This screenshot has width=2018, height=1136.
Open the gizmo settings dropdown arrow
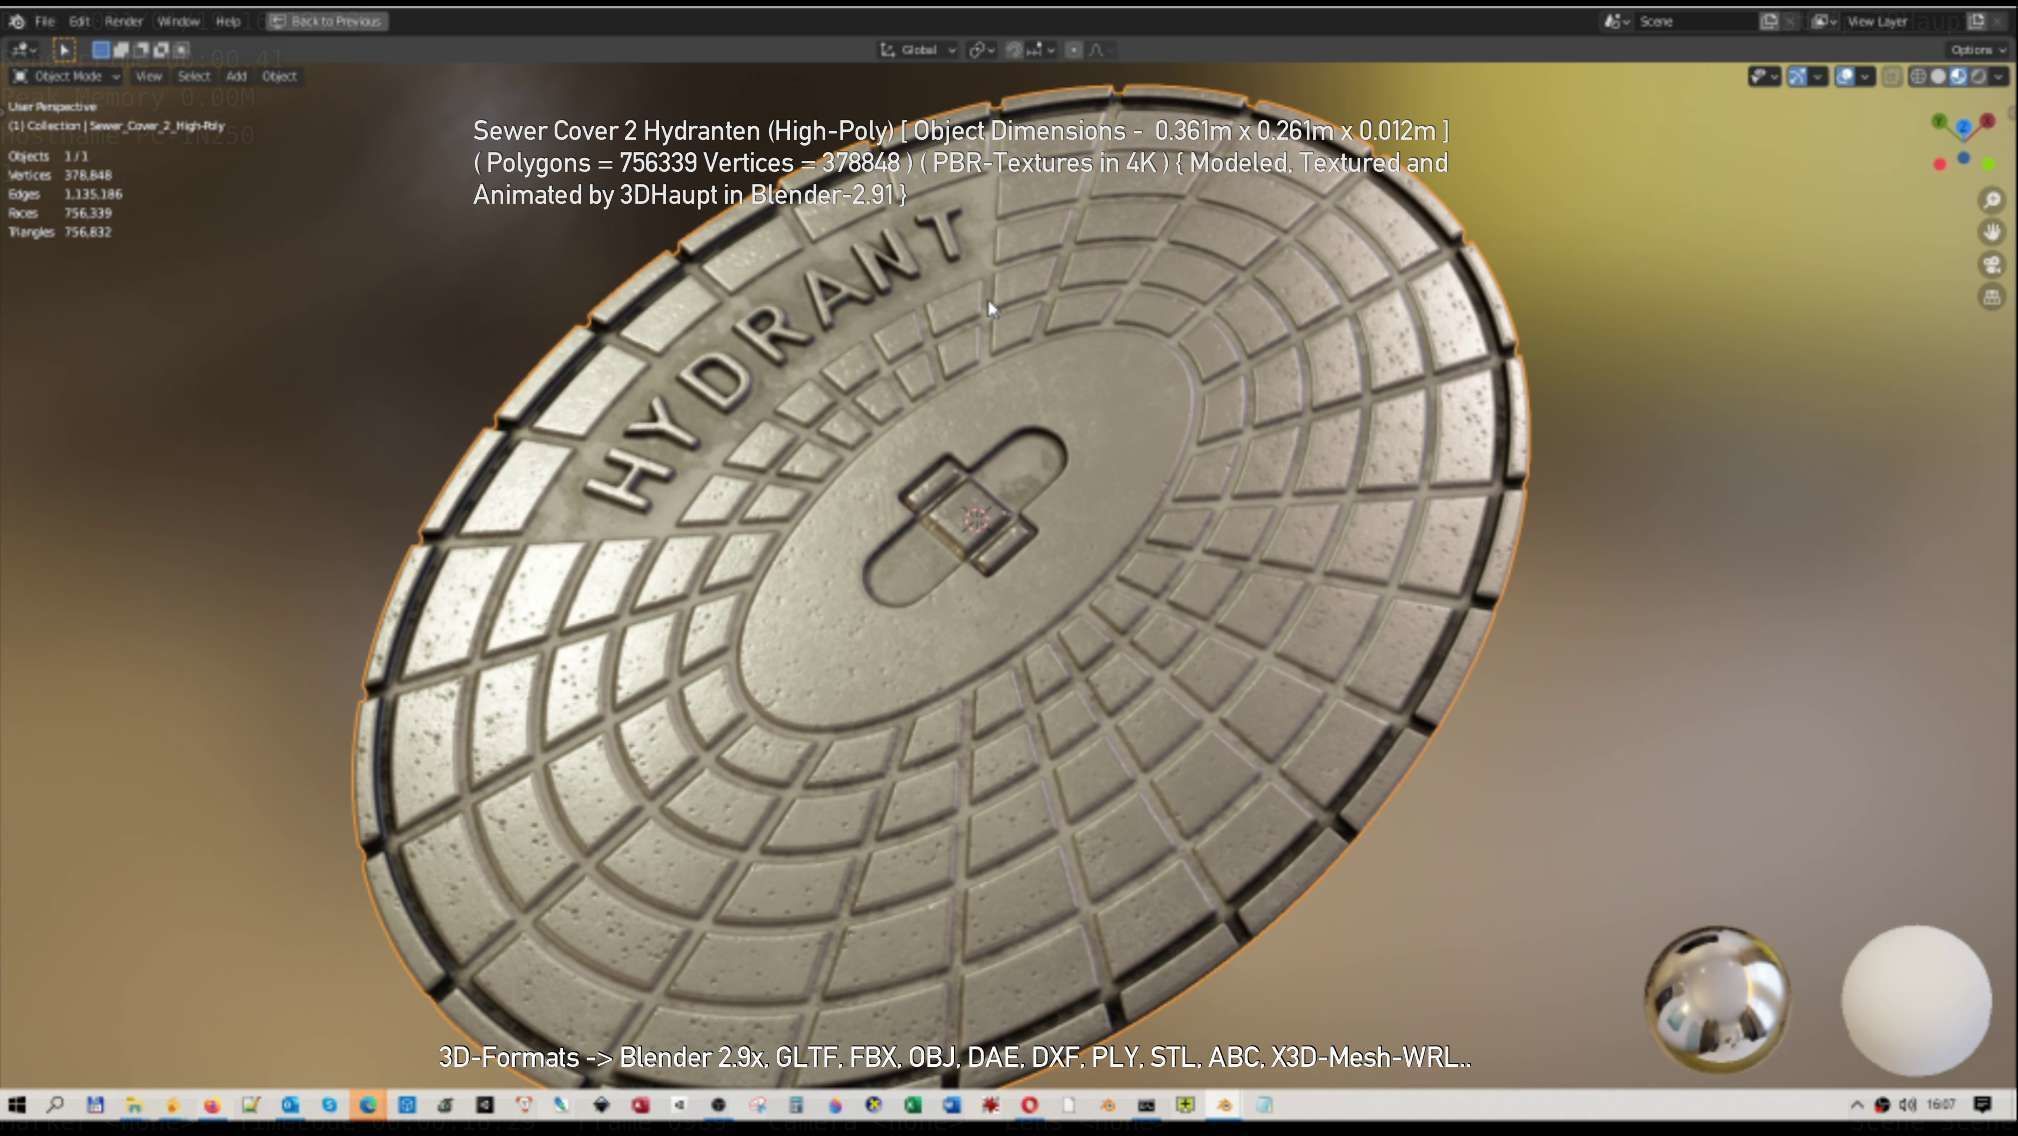pos(1817,76)
